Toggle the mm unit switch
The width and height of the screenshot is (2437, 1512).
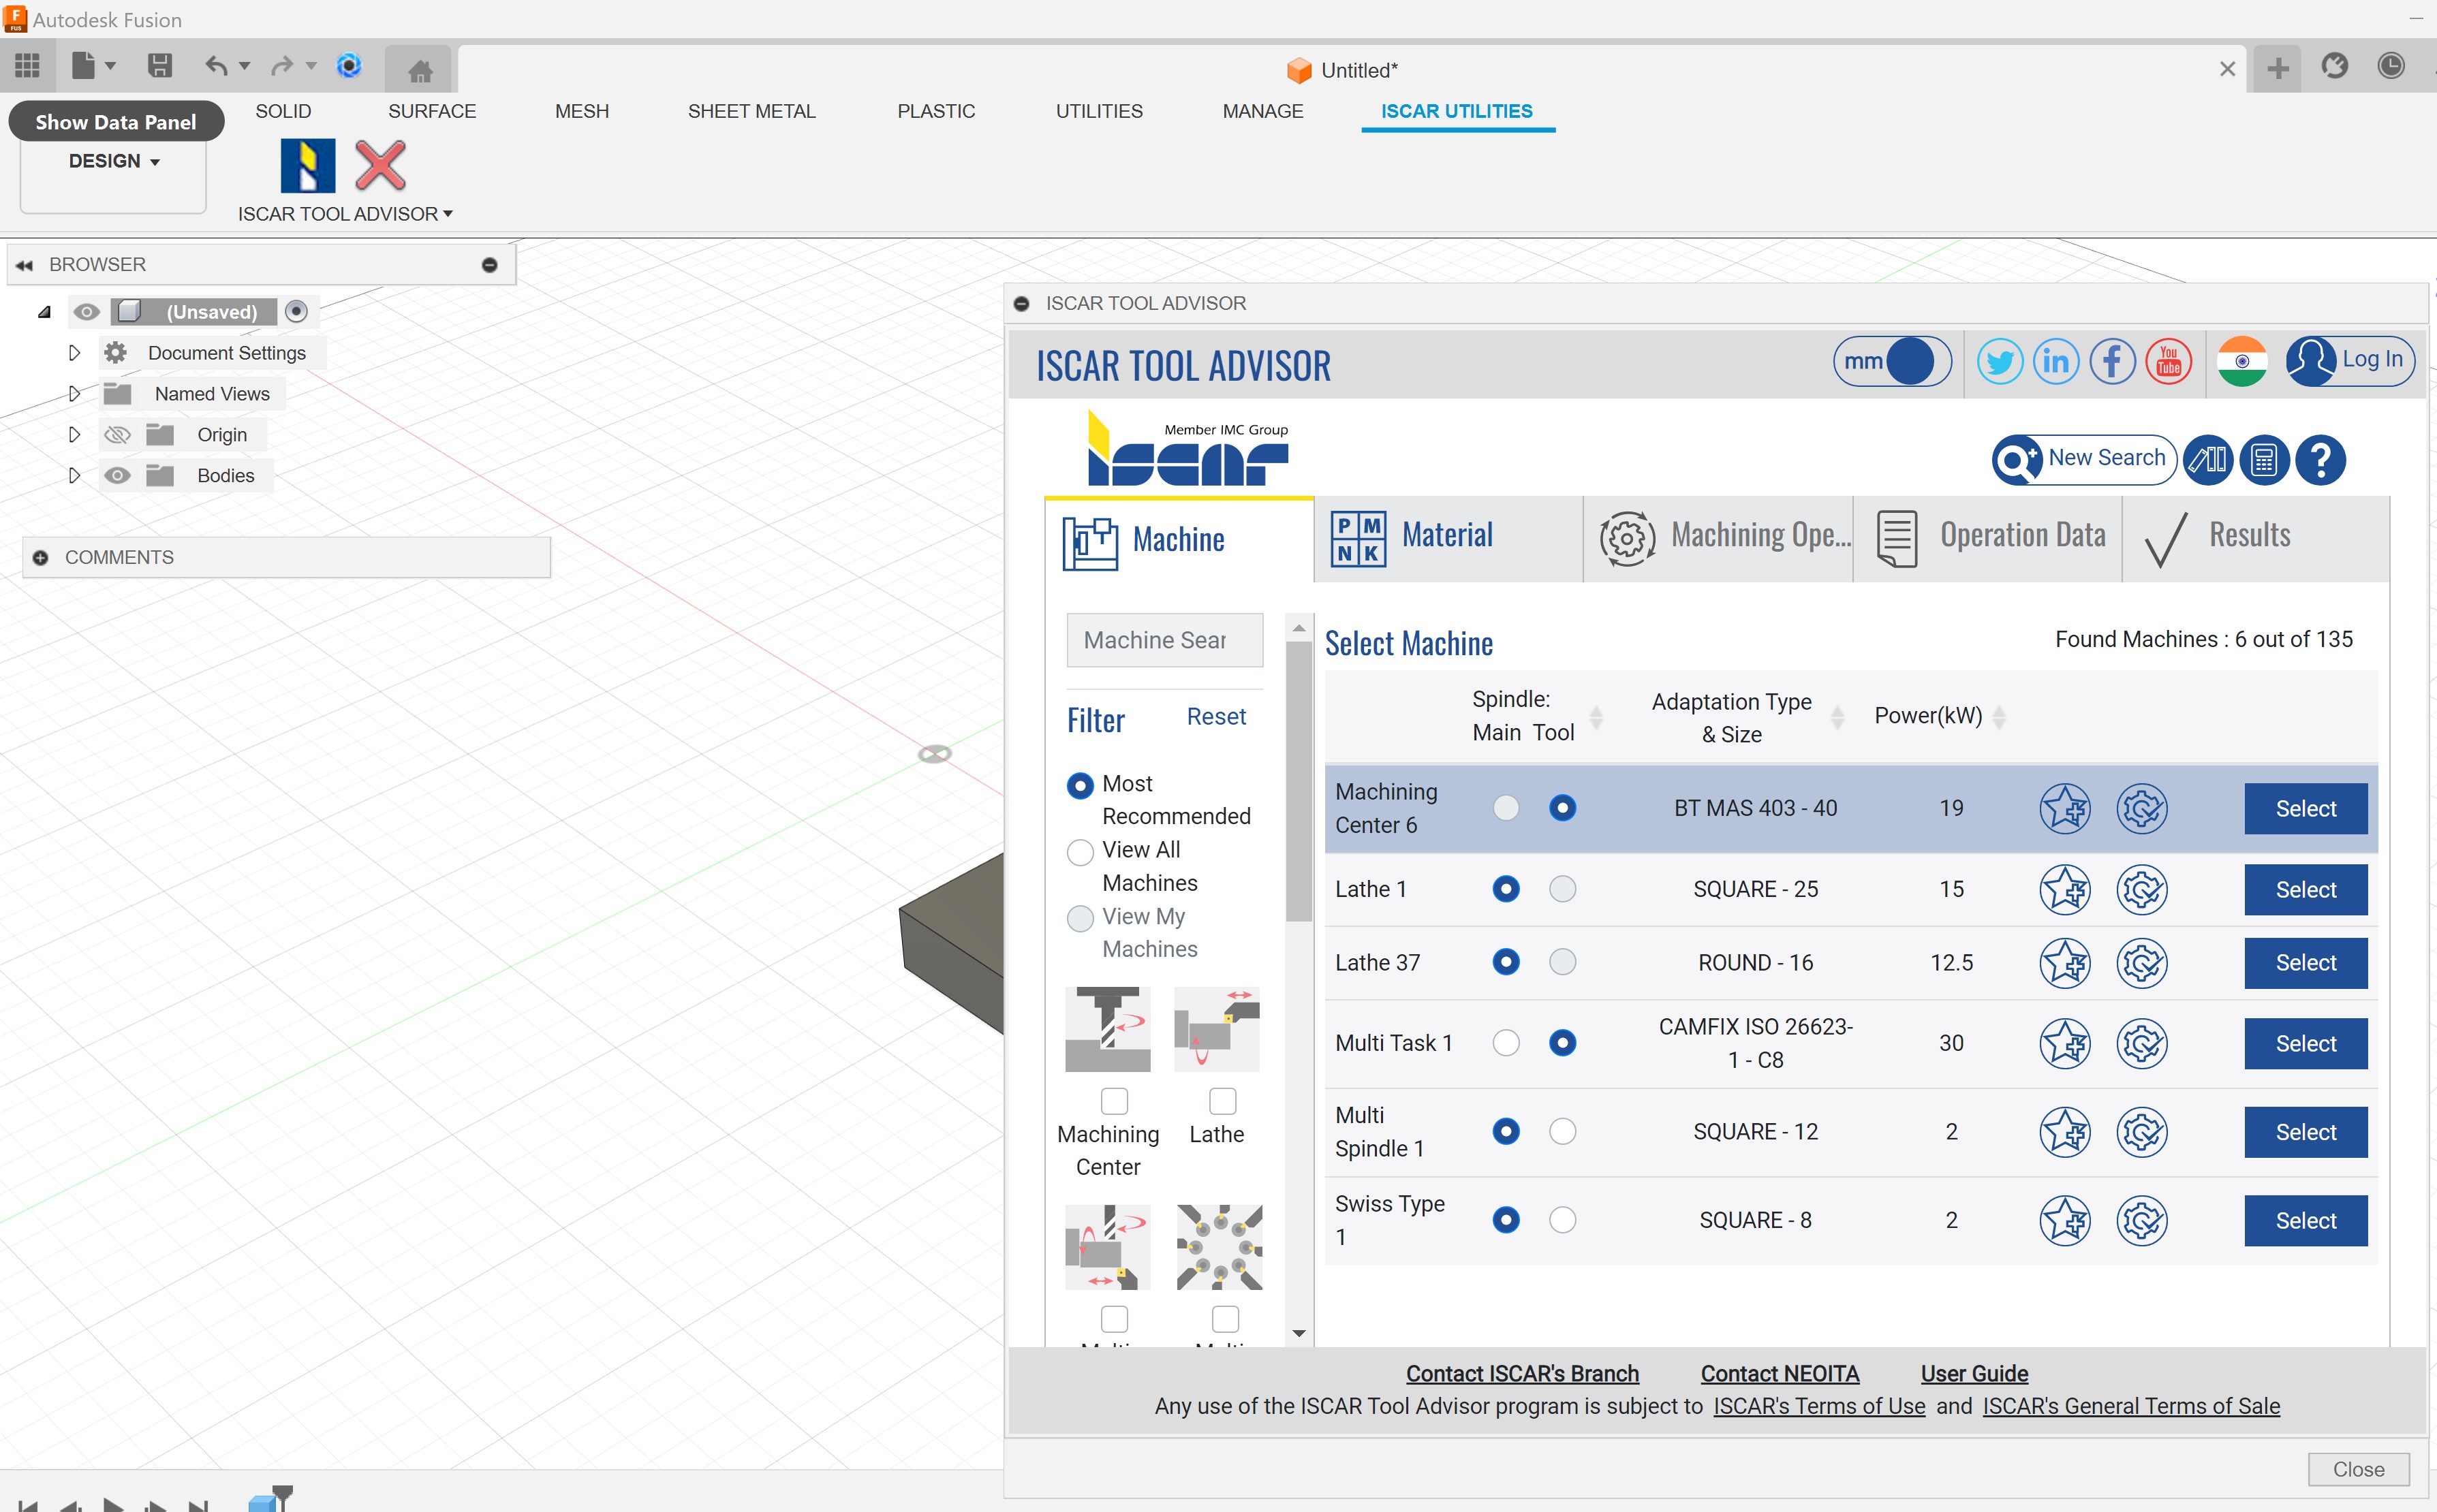(x=1891, y=361)
